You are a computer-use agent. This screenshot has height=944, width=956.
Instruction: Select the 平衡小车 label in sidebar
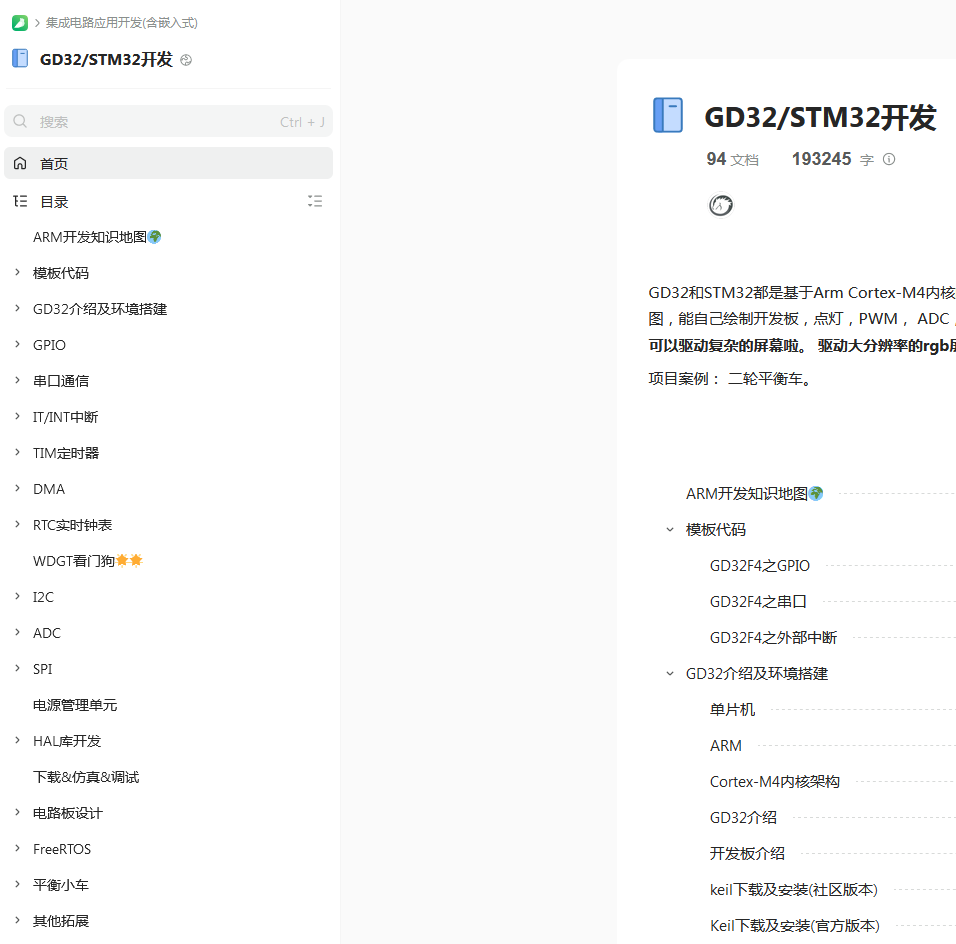point(61,885)
